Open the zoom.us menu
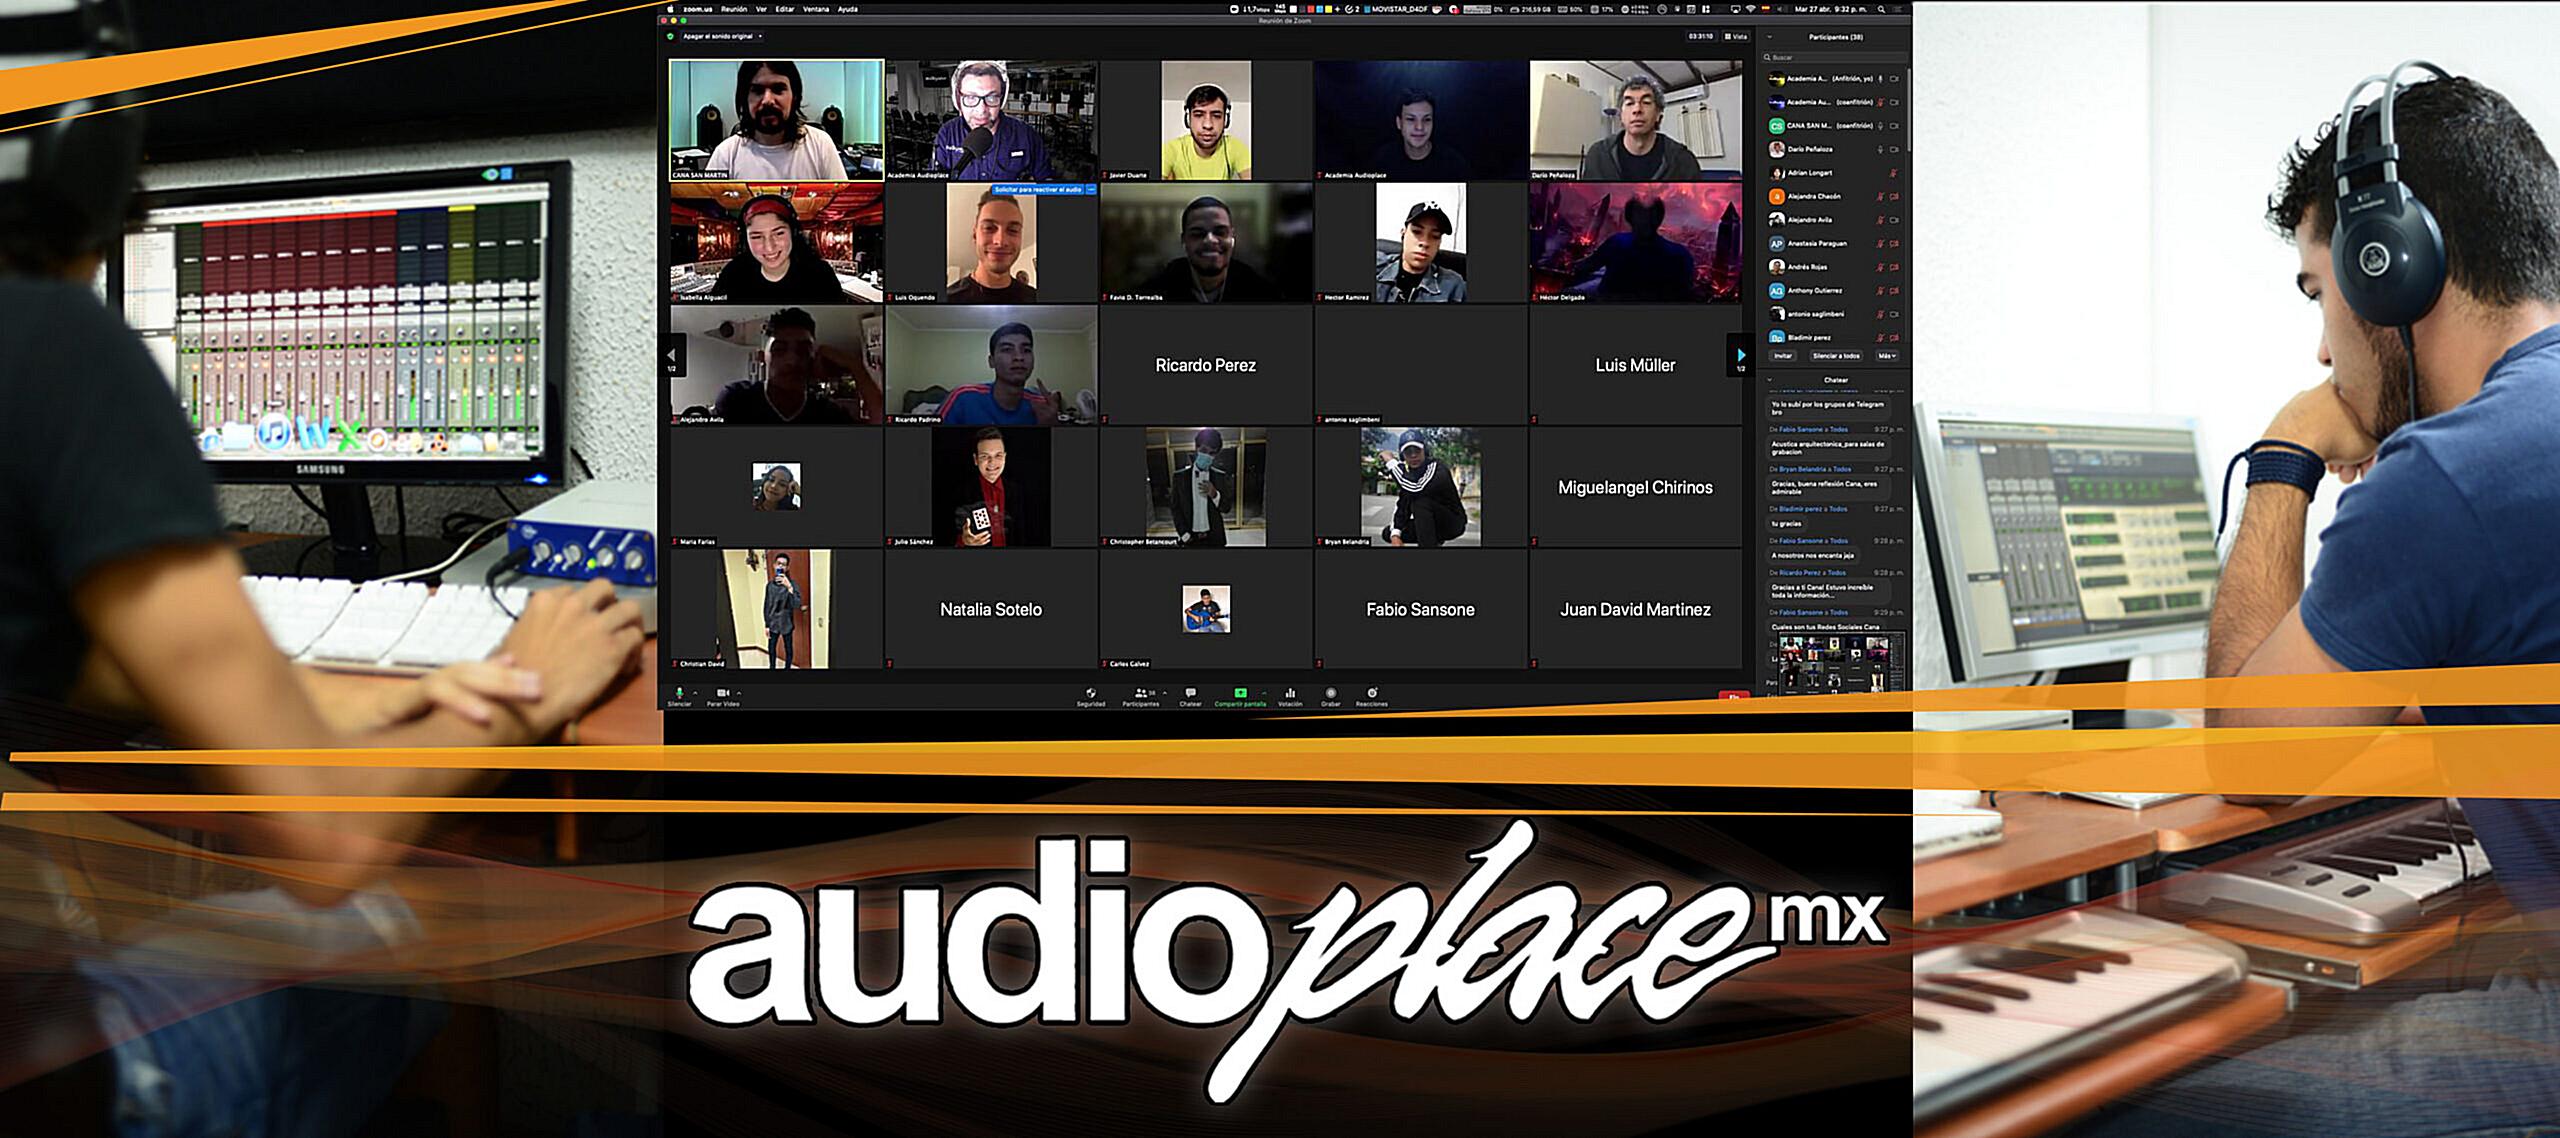Screen dimensions: 2560x1138 tap(698, 9)
